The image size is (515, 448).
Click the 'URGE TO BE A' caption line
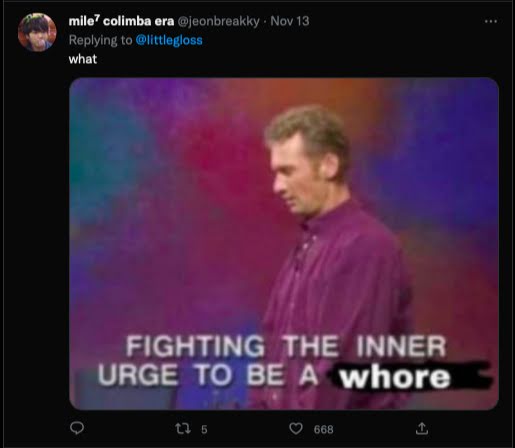tap(208, 375)
